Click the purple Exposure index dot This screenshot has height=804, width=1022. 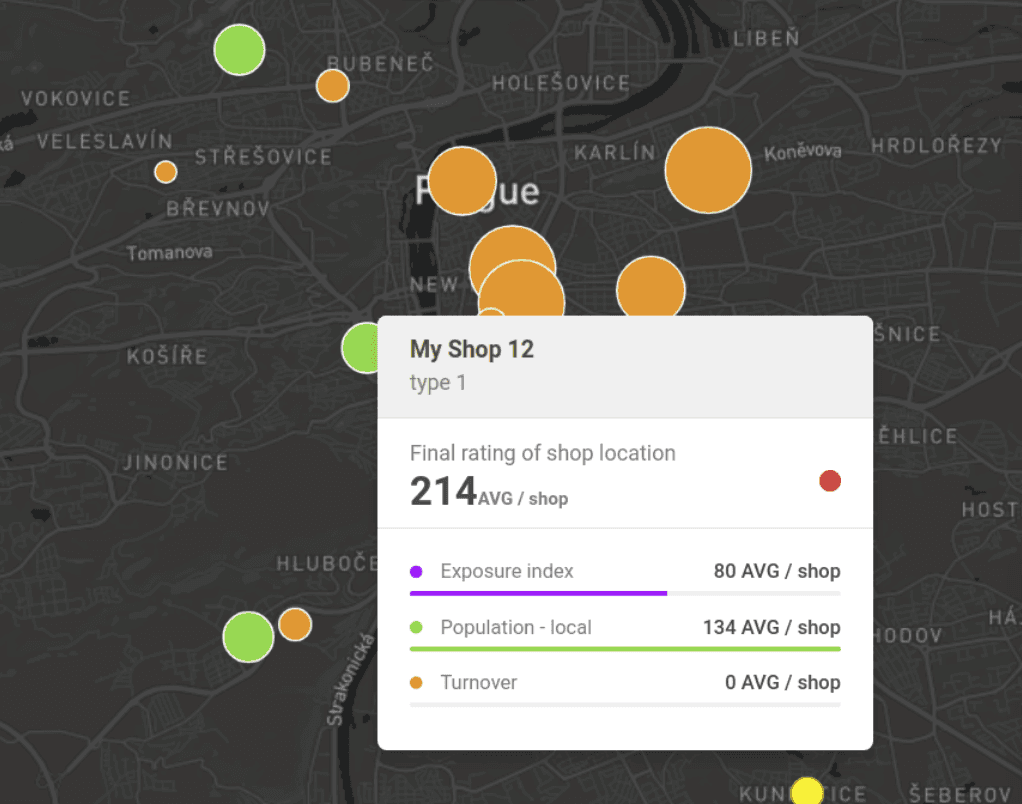point(416,571)
